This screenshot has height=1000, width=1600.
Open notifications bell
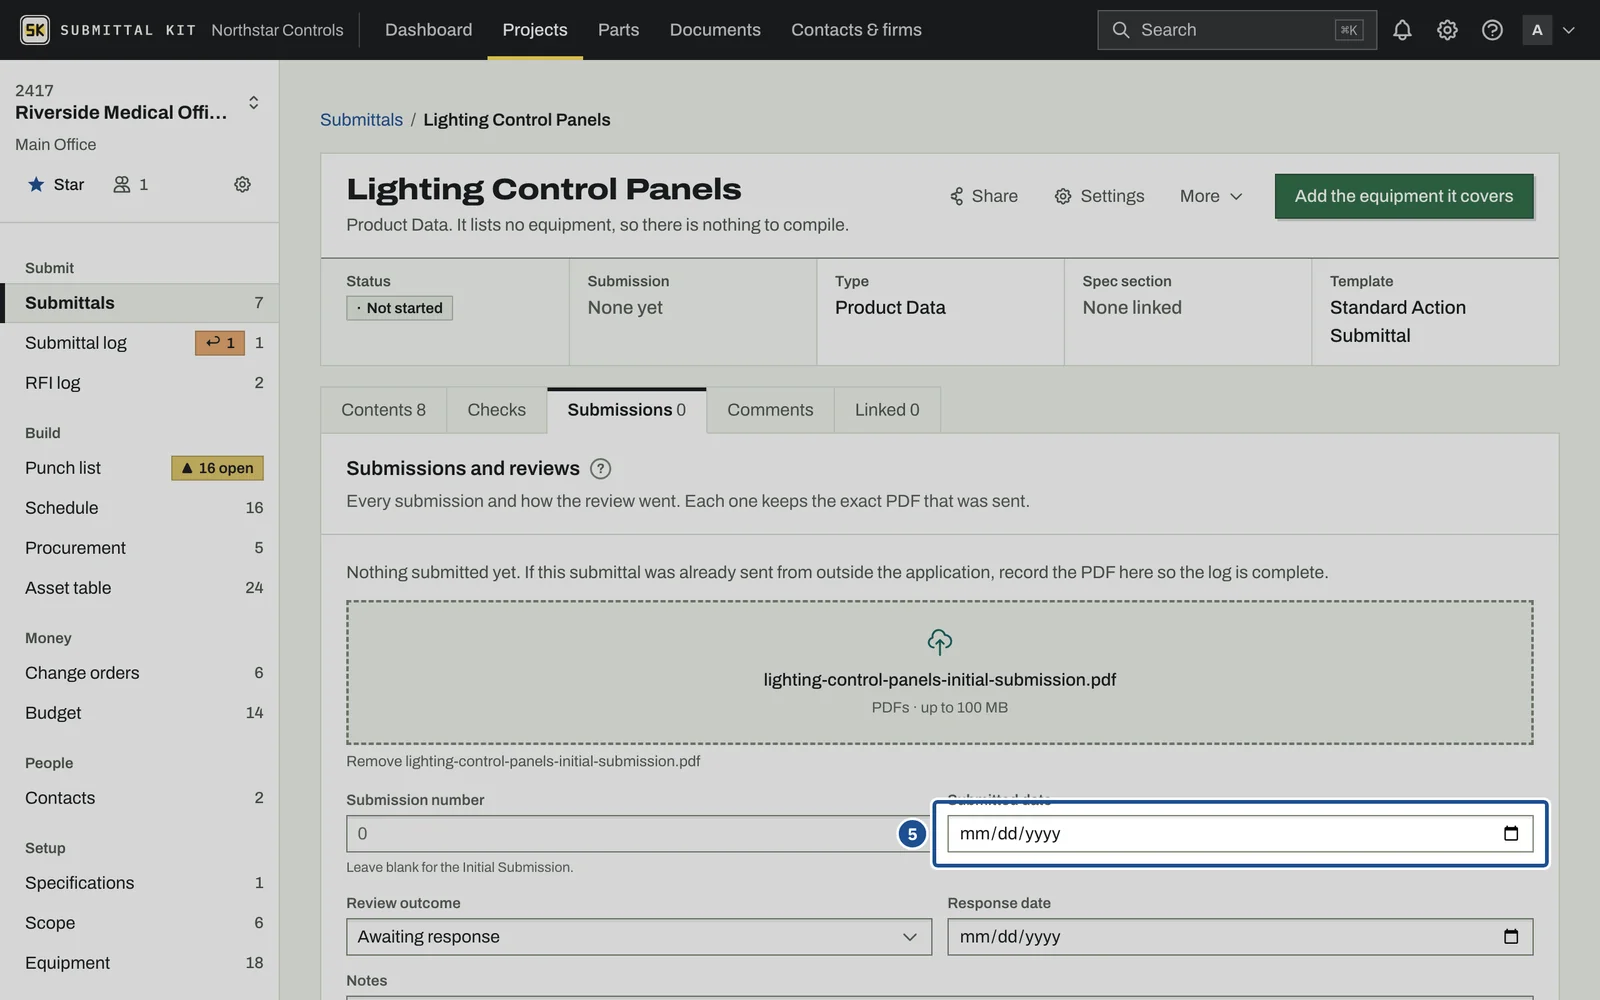click(x=1402, y=30)
